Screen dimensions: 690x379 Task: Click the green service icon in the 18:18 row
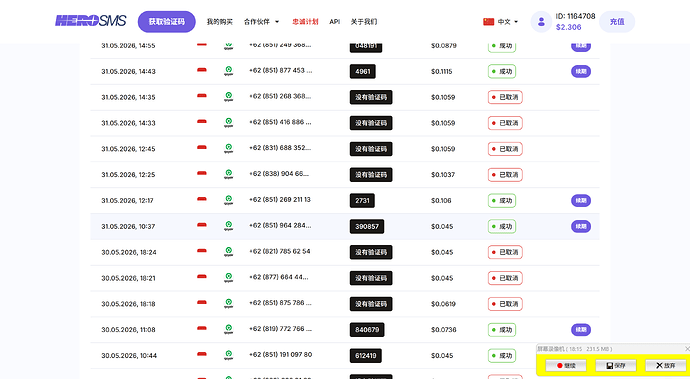click(x=228, y=303)
